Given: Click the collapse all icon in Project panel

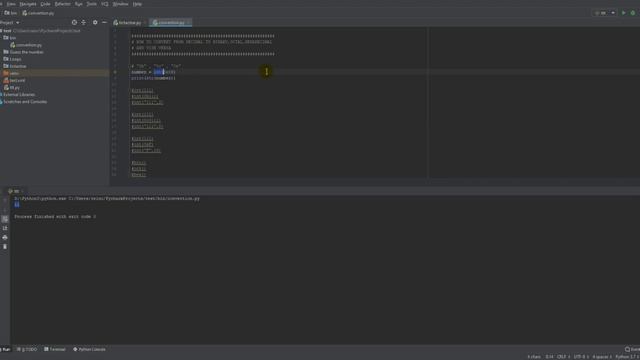Looking at the screenshot, I should (x=84, y=22).
